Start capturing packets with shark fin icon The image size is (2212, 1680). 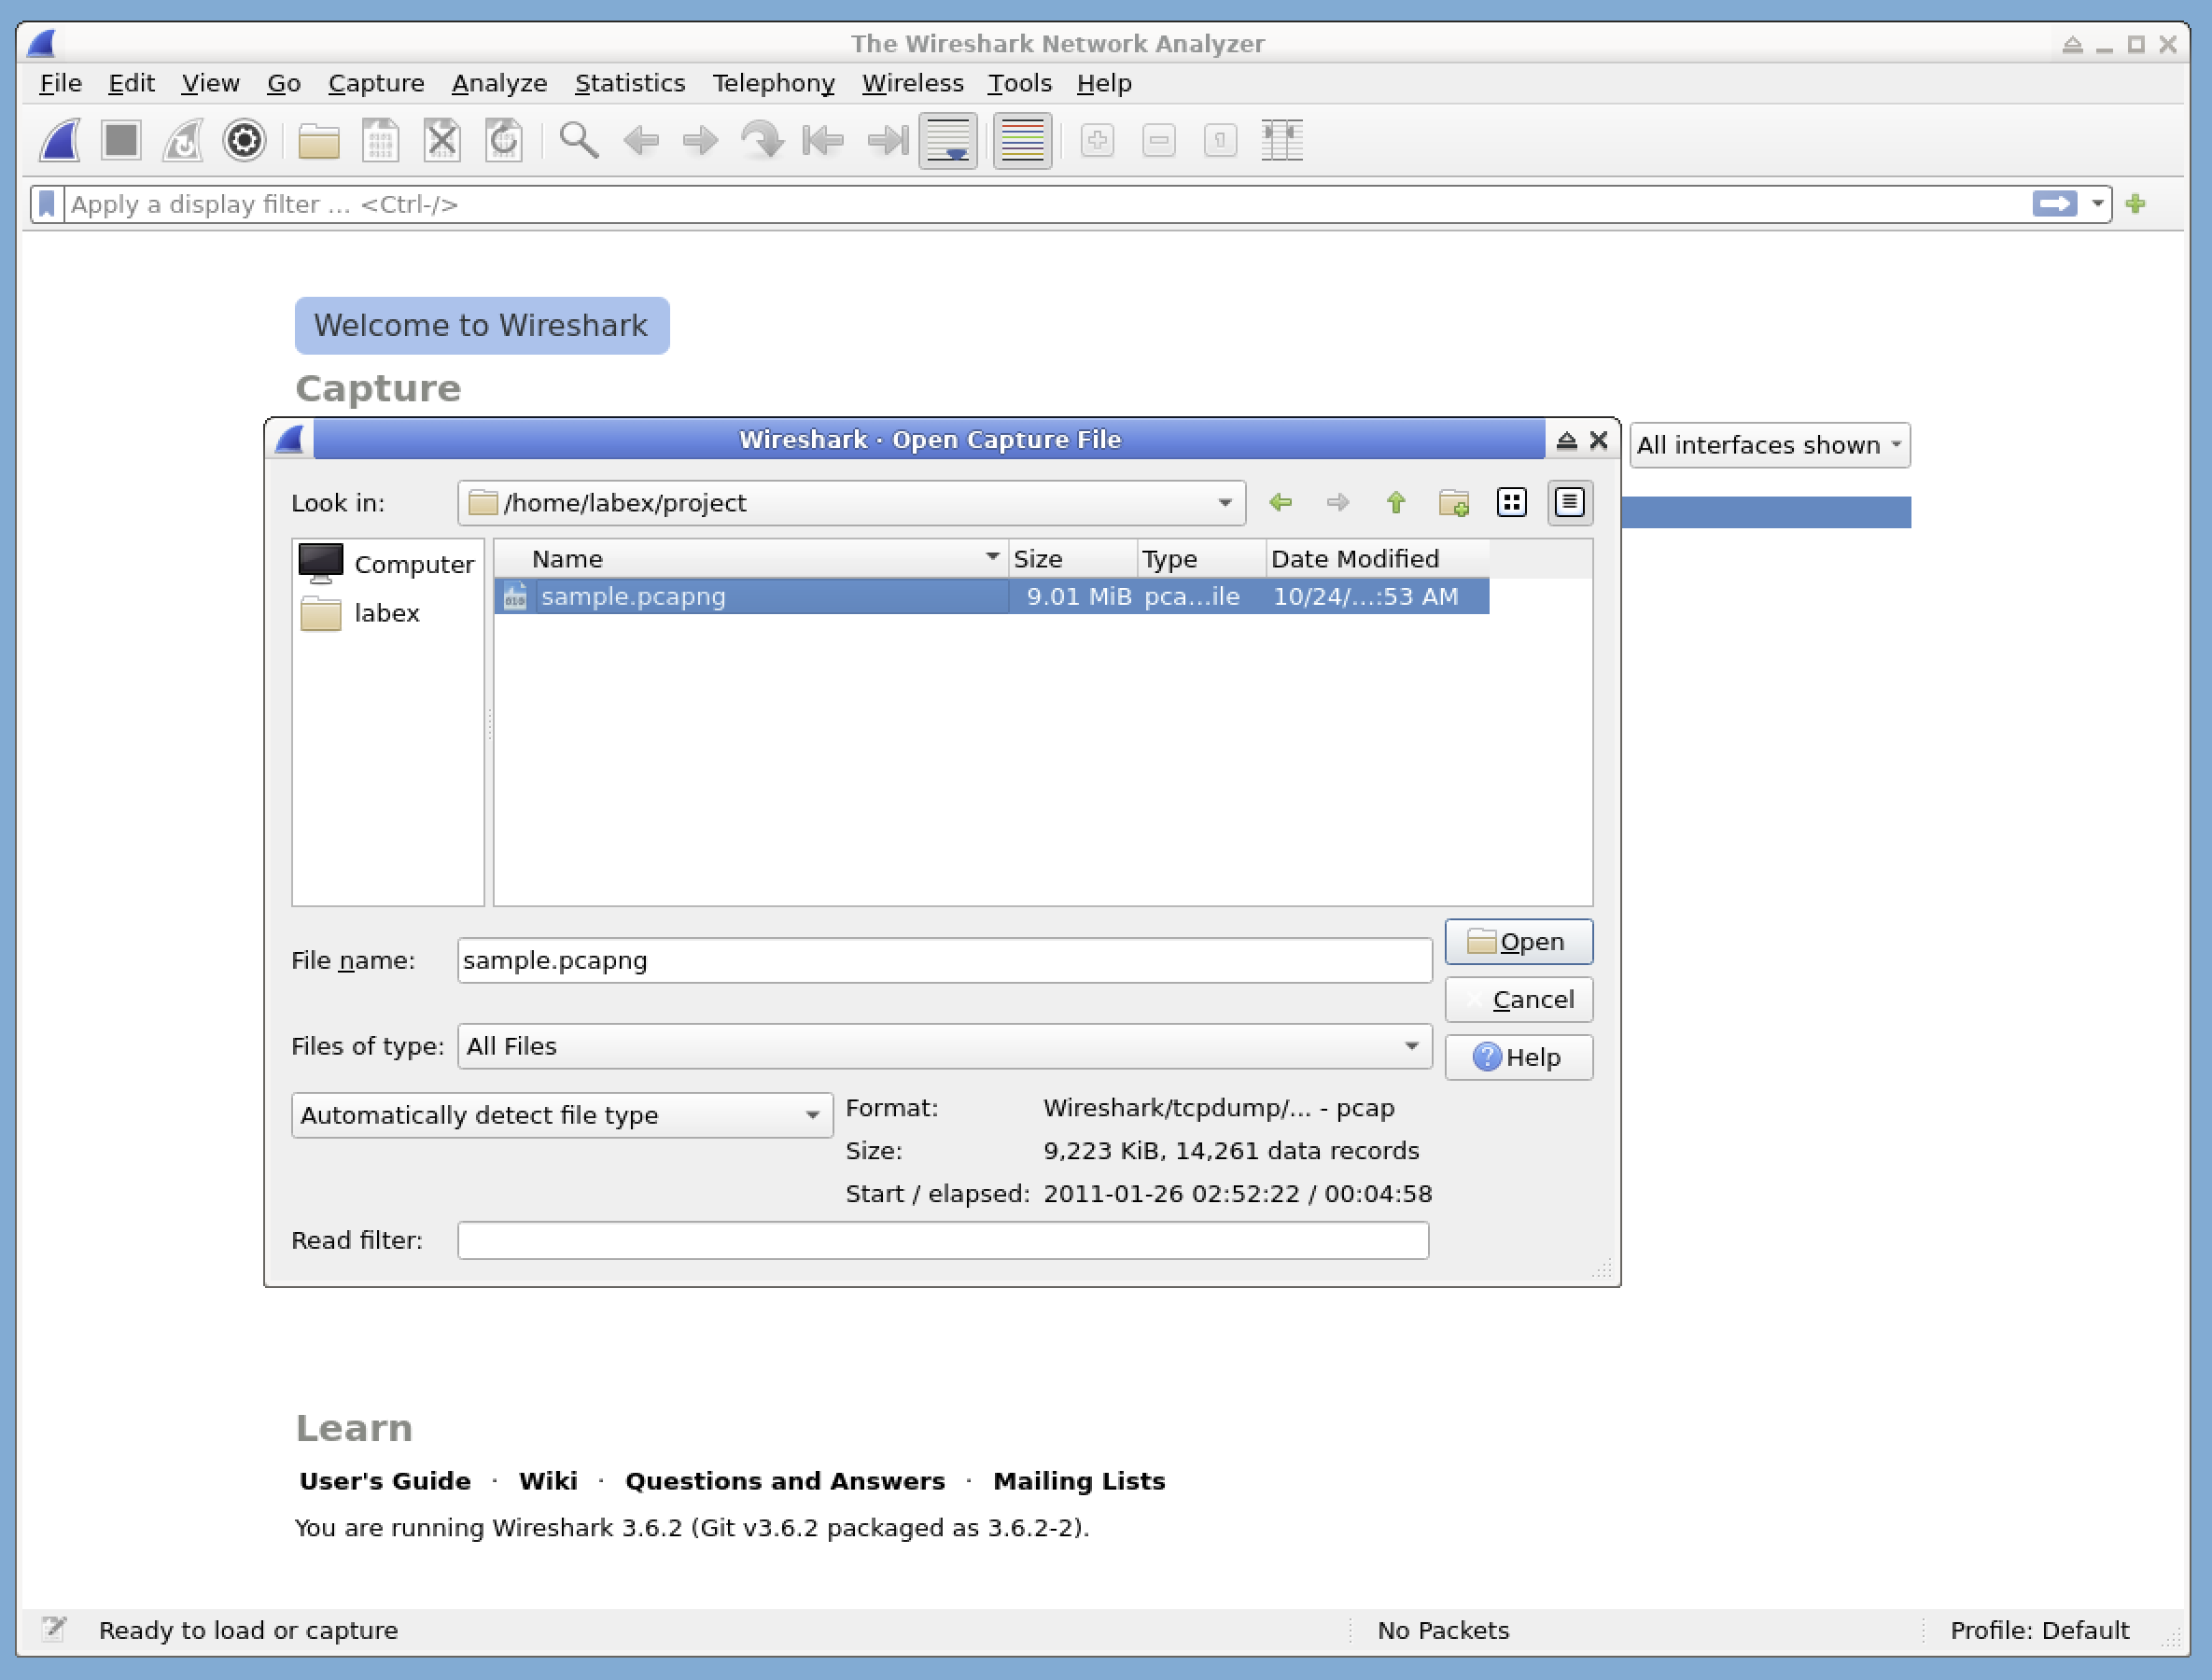click(60, 140)
